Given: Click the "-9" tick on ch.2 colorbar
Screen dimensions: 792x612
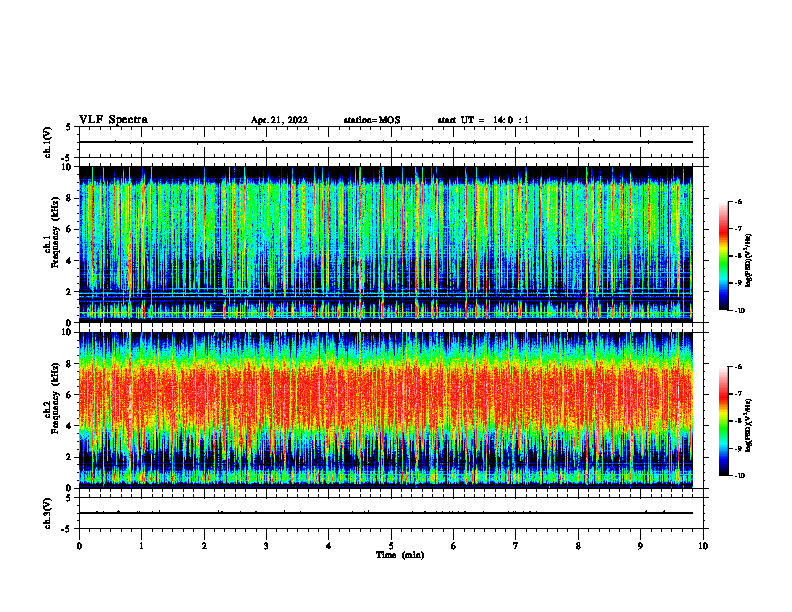Looking at the screenshot, I should click(x=738, y=448).
